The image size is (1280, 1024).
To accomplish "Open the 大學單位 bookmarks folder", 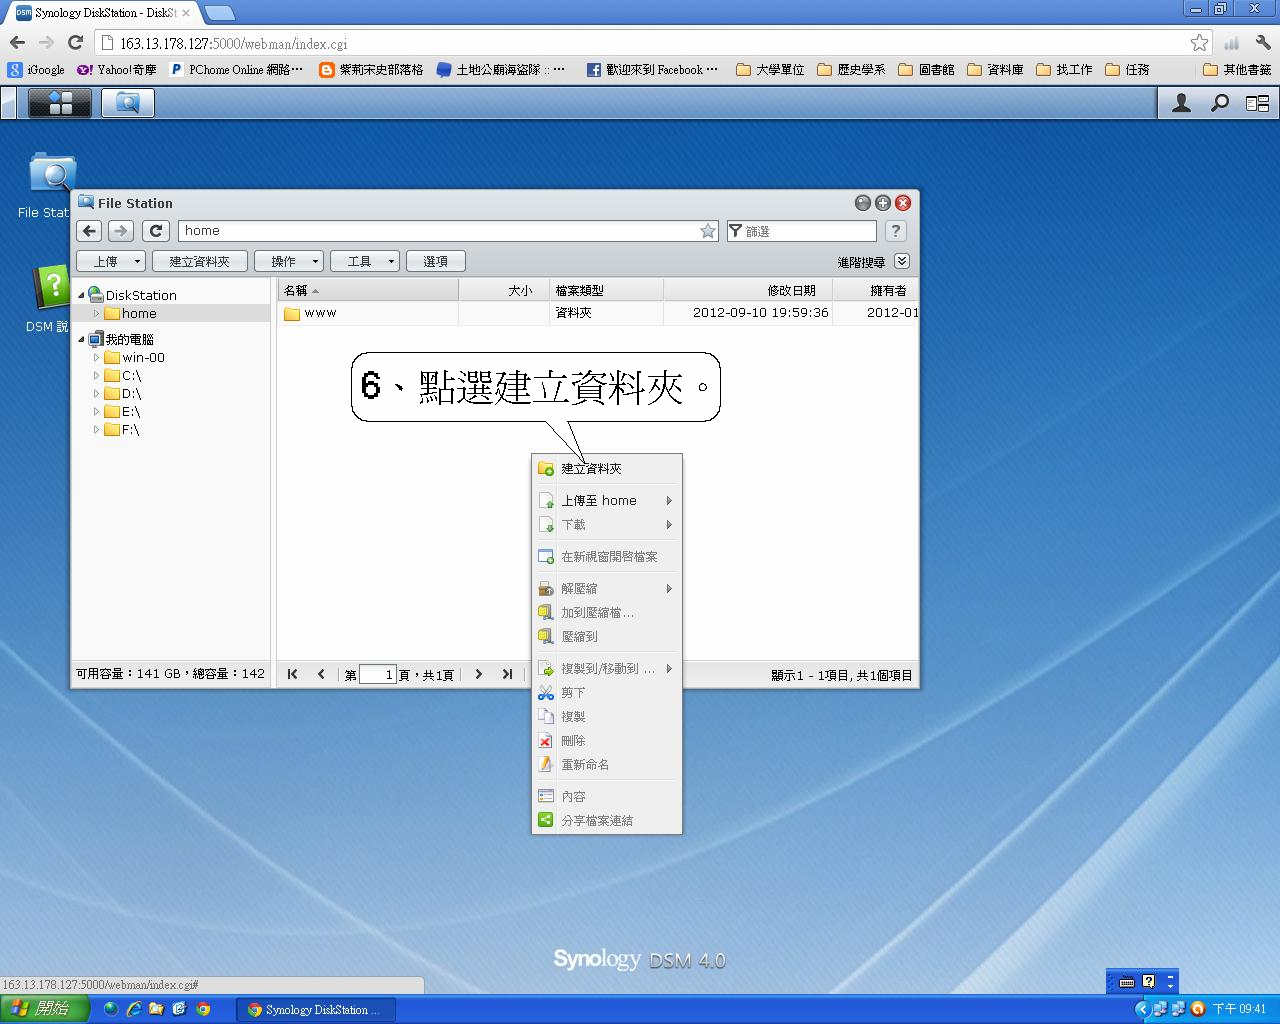I will coord(770,69).
